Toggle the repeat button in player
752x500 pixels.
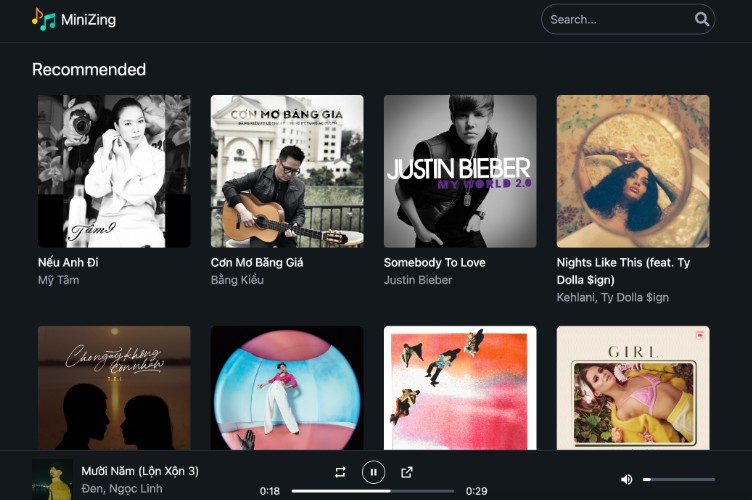(x=340, y=472)
